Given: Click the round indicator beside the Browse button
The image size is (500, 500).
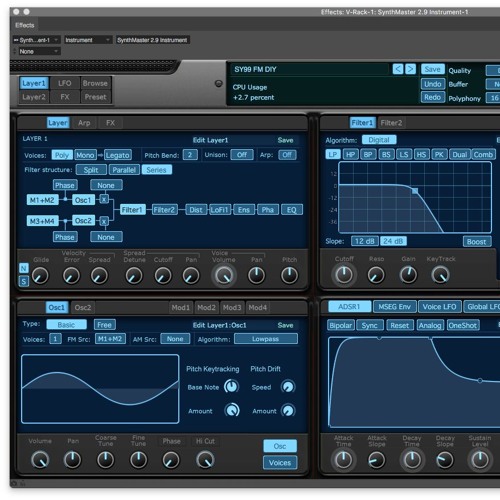Looking at the screenshot, I should tap(218, 83).
